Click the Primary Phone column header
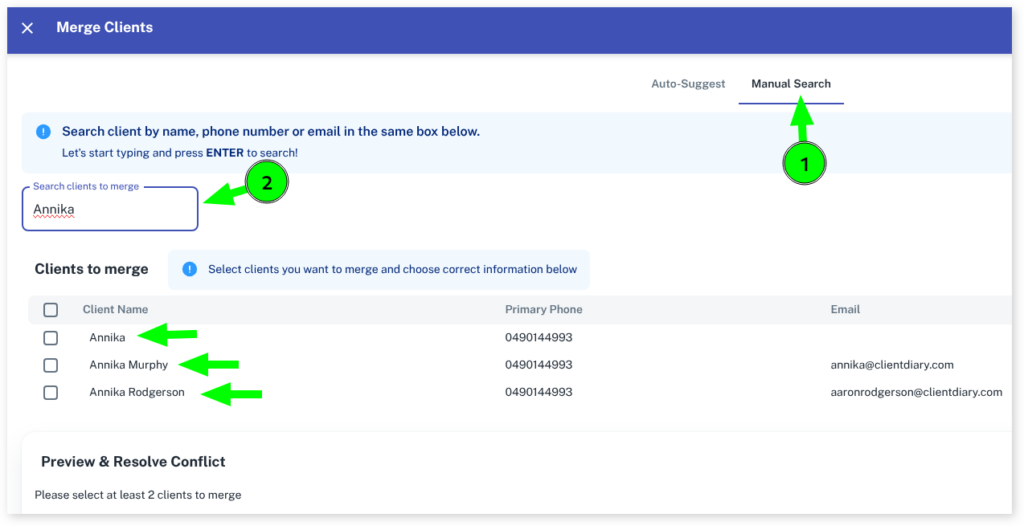Image resolution: width=1024 pixels, height=526 pixels. (x=543, y=310)
